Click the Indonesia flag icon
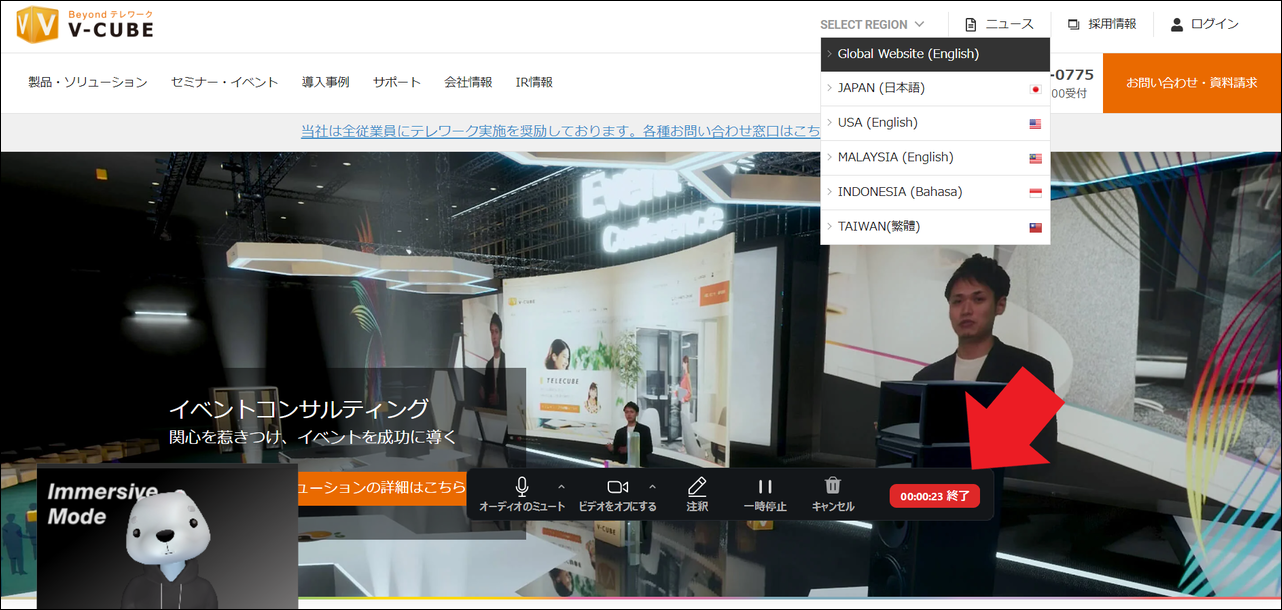The width and height of the screenshot is (1282, 610). 1035,193
